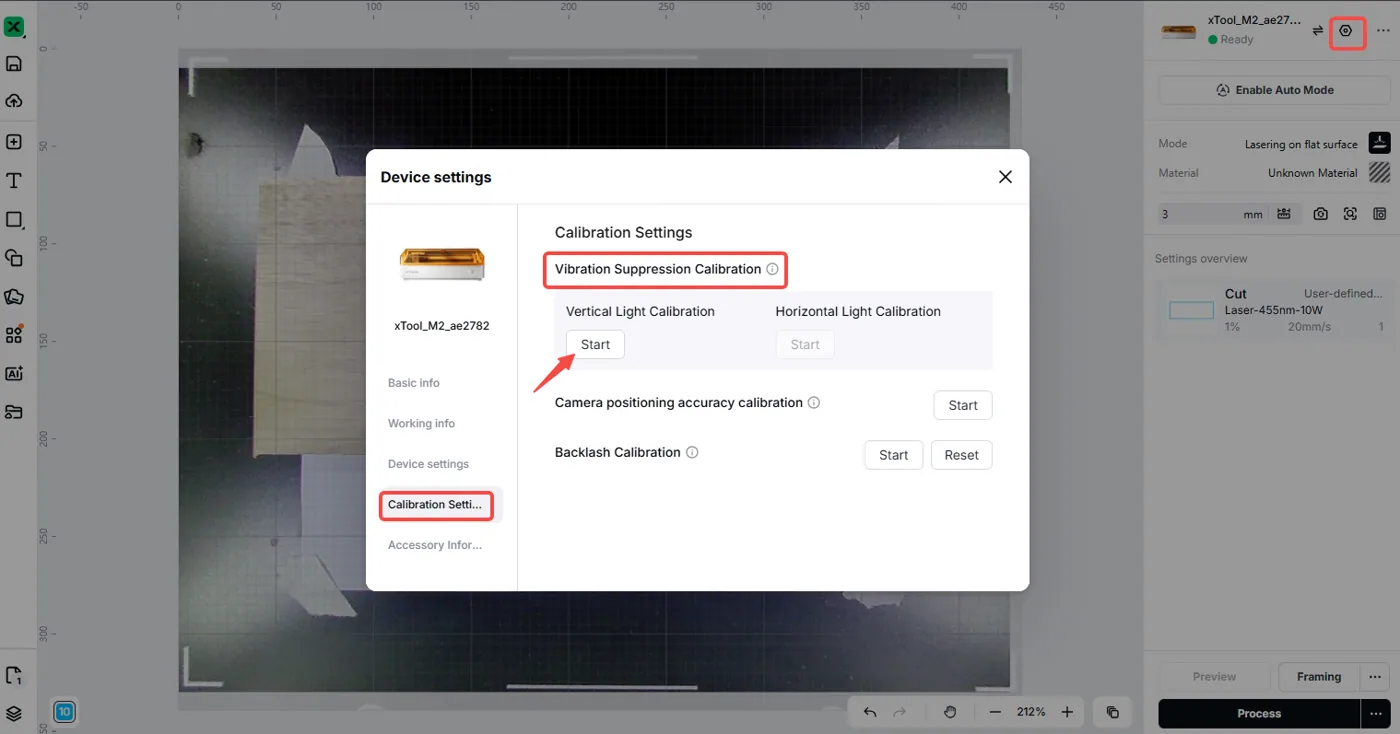
Task: Open the Layers icon at bottom left
Action: pos(14,713)
